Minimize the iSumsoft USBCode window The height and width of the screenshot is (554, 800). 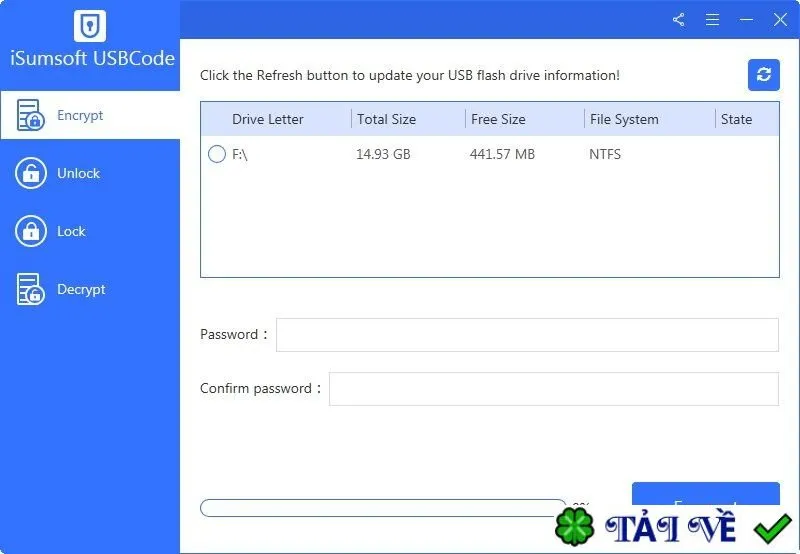(x=746, y=20)
